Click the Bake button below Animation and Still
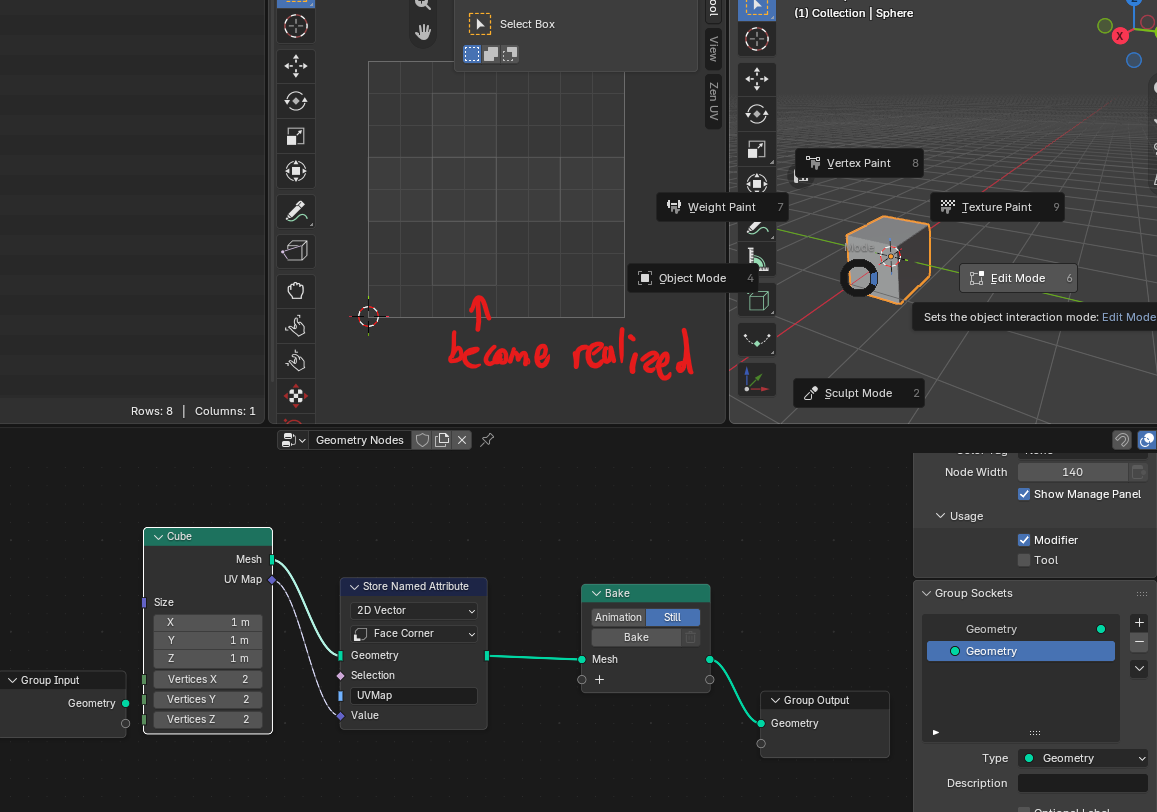Image resolution: width=1157 pixels, height=812 pixels. pyautogui.click(x=636, y=637)
